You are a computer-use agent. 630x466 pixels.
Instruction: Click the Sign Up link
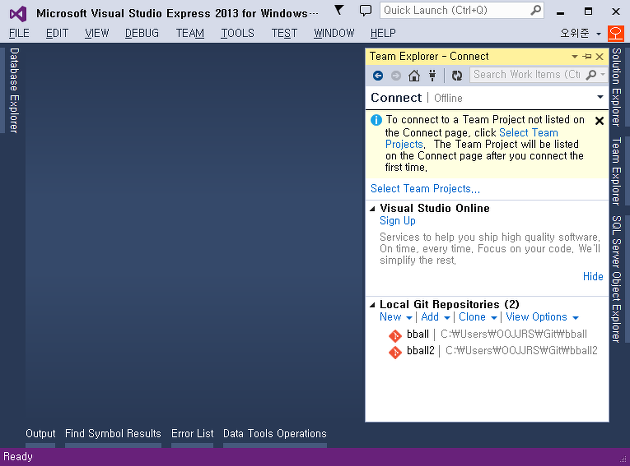coord(397,221)
